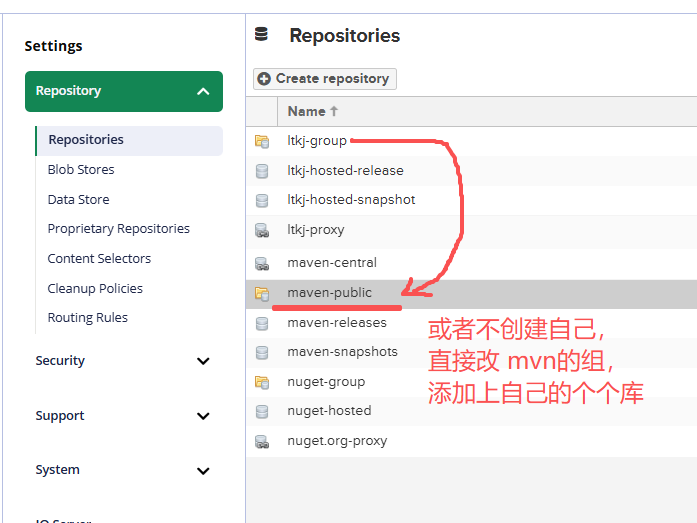Click the ltkj-hosted-release database icon
This screenshot has width=697, height=523.
262,171
